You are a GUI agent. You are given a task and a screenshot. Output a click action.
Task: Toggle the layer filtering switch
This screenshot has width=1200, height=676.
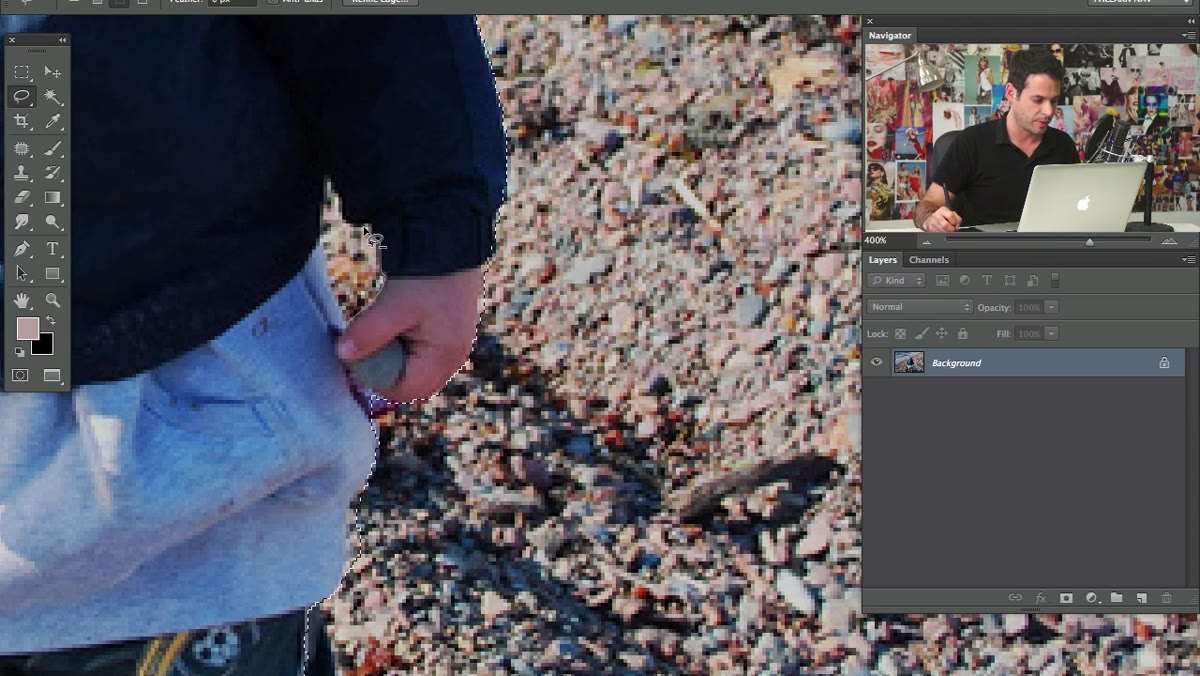point(1055,281)
